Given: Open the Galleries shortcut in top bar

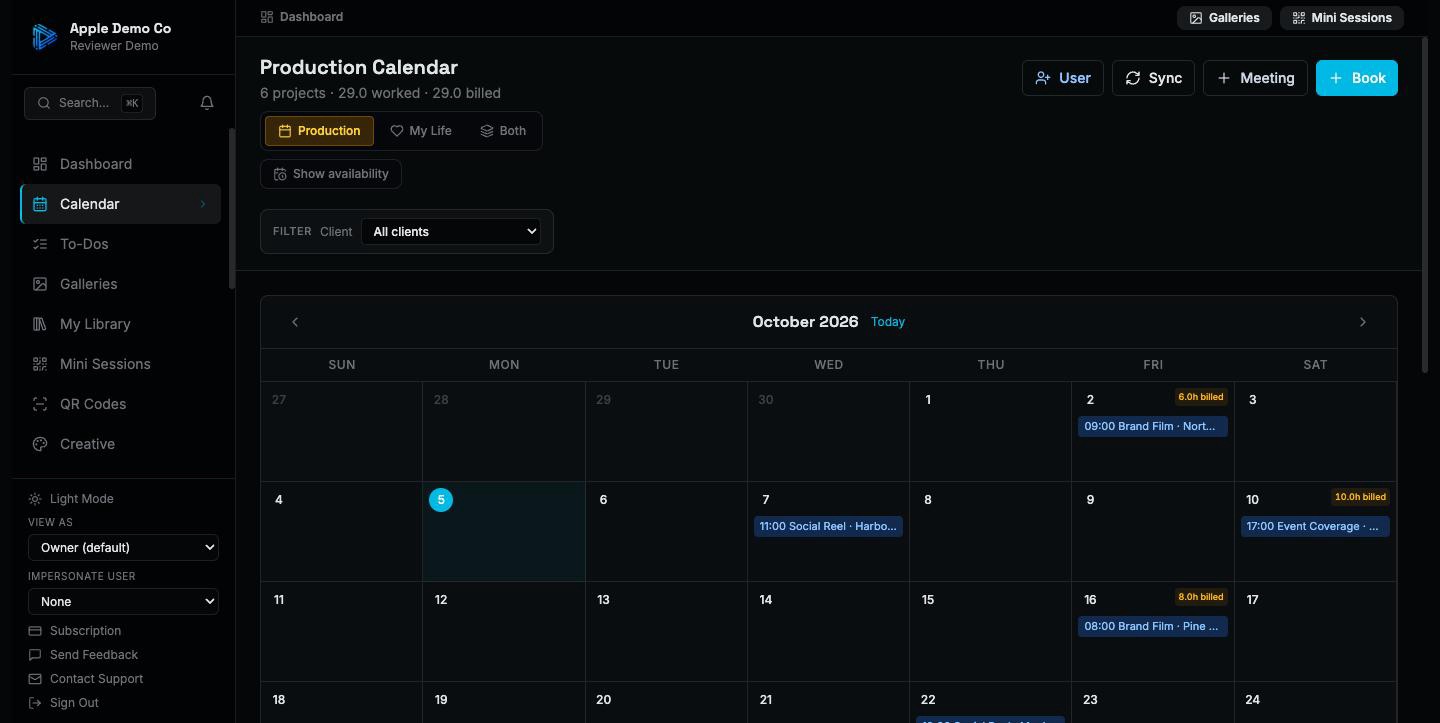Looking at the screenshot, I should pos(1224,18).
